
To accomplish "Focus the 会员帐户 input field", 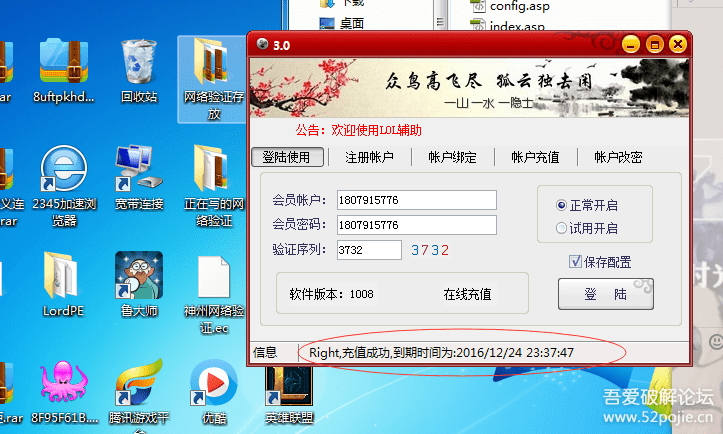I will (x=416, y=200).
